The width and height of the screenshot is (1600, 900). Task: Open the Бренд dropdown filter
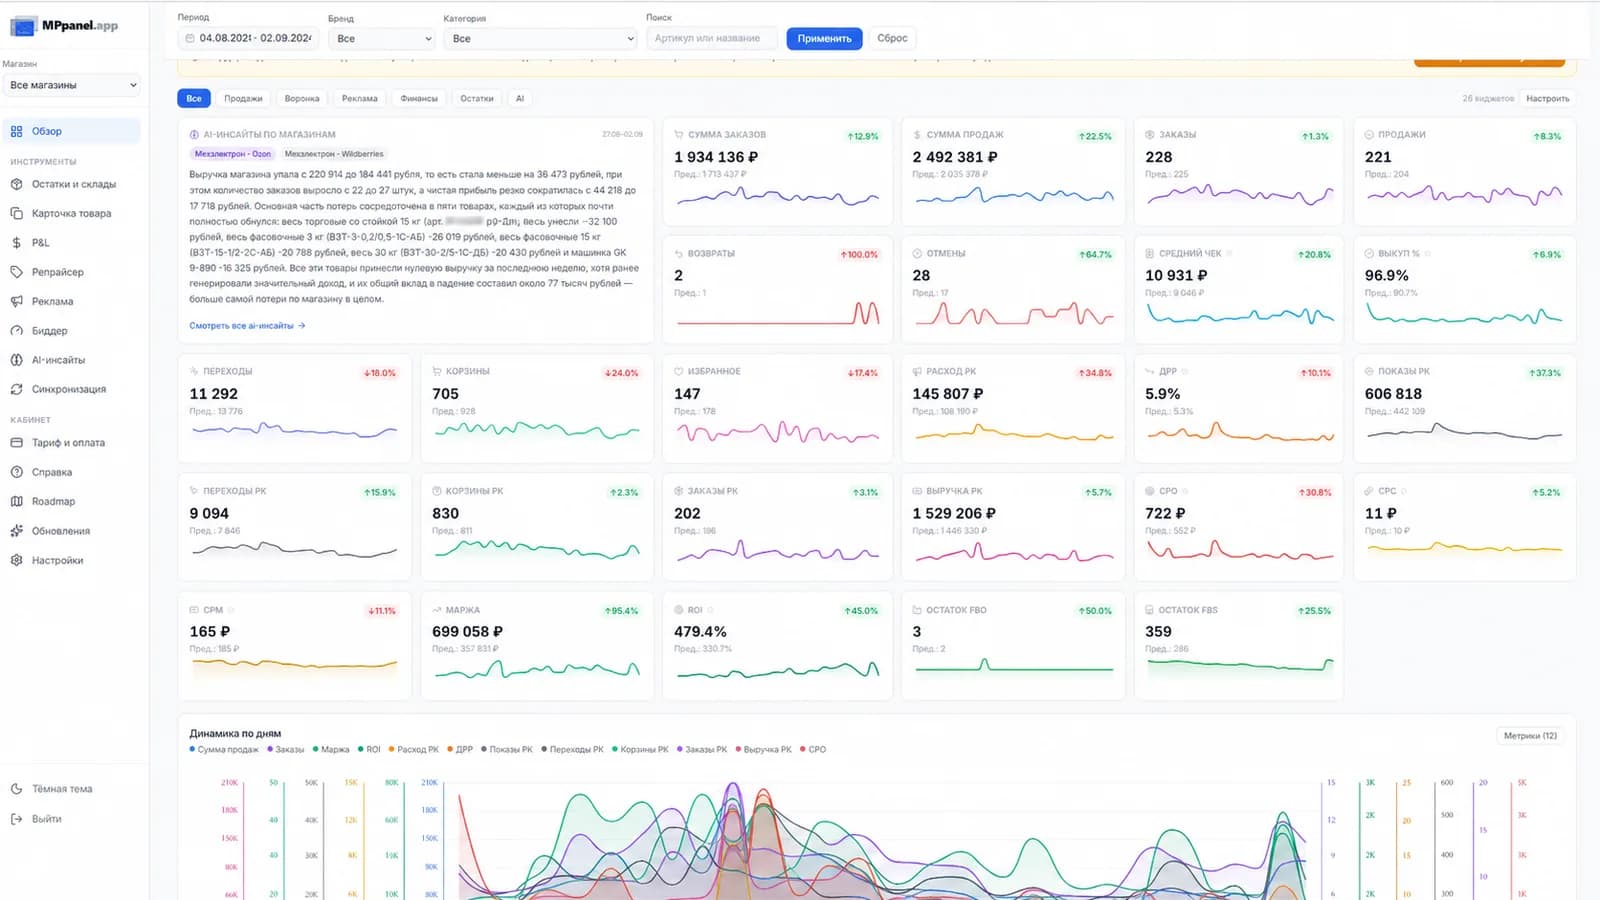pos(381,38)
